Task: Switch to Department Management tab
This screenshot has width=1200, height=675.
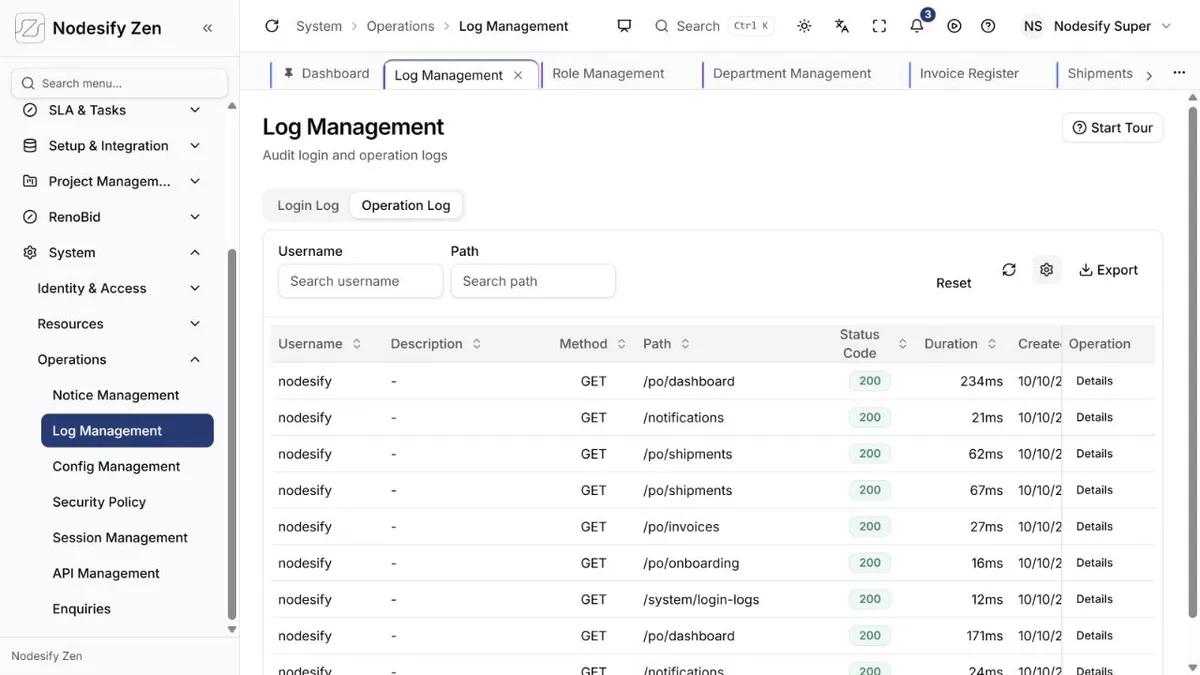Action: pyautogui.click(x=792, y=73)
